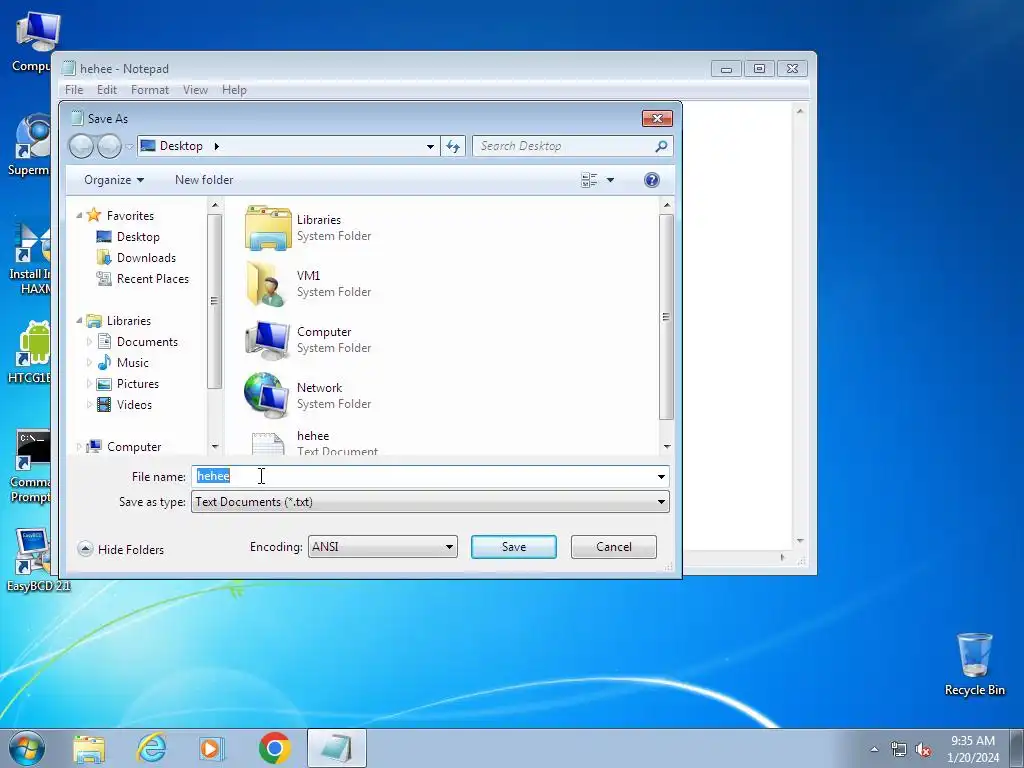1024x768 pixels.
Task: Click the Cancel button
Action: click(x=613, y=547)
